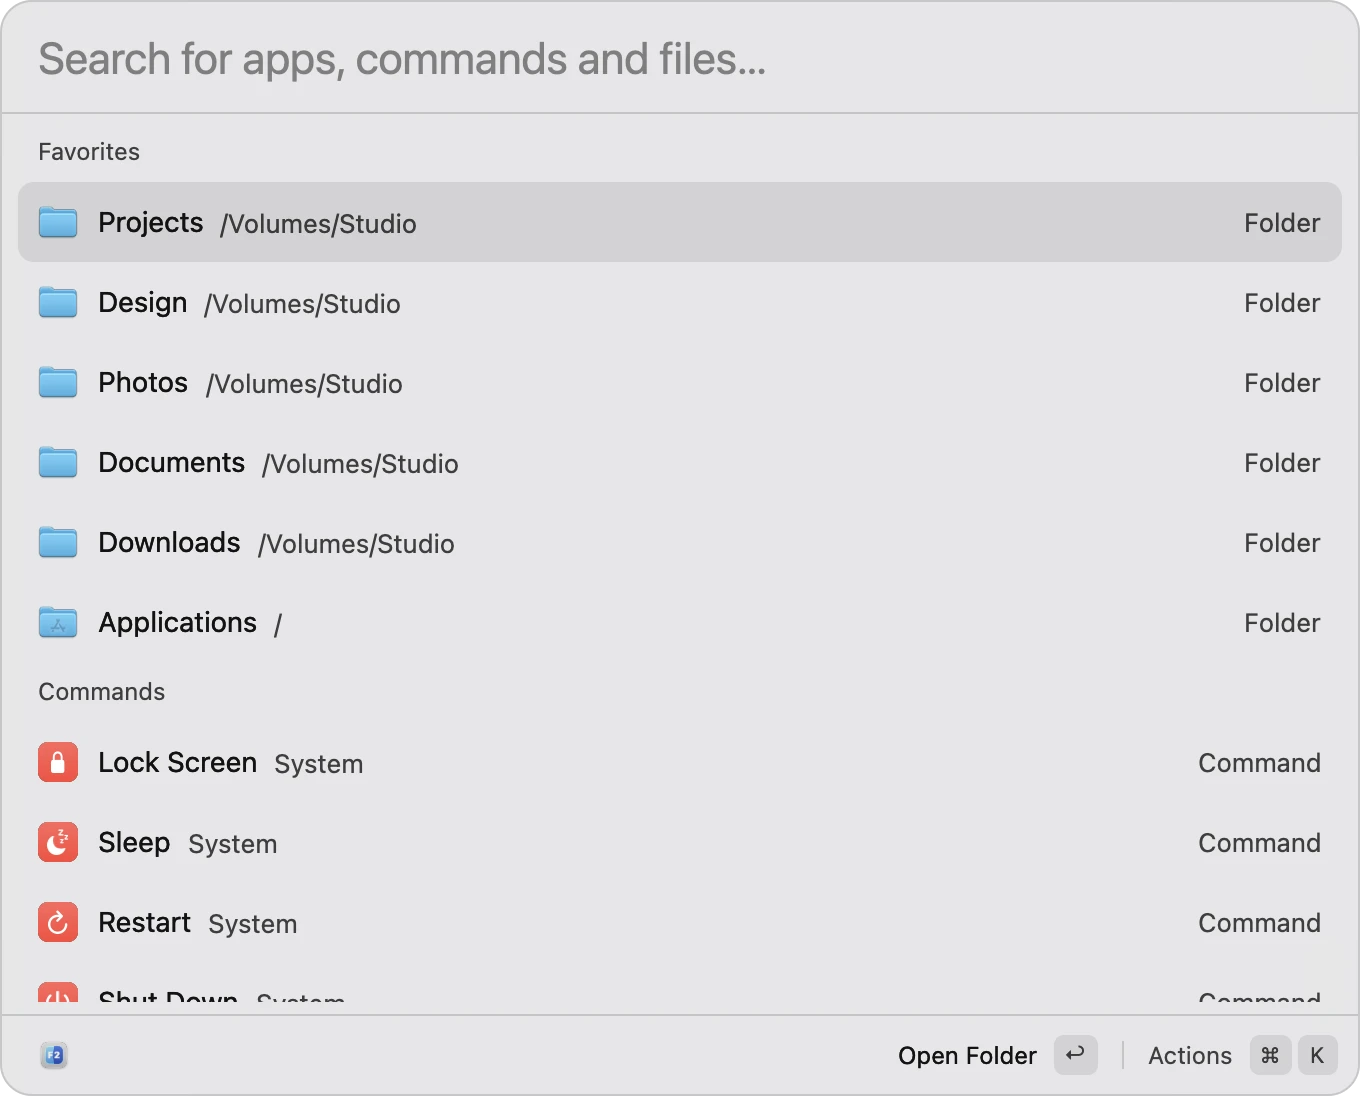
Task: Select the Photos folder name
Action: [x=143, y=383]
